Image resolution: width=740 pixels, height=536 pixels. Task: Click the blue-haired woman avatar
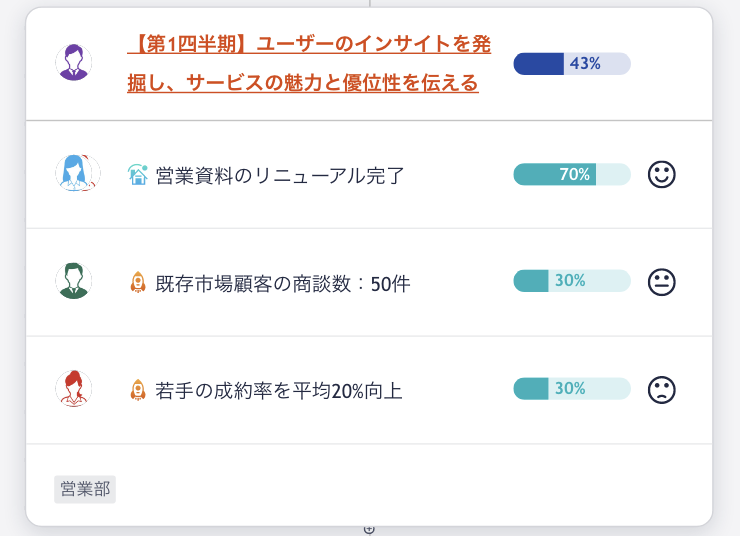(x=77, y=173)
